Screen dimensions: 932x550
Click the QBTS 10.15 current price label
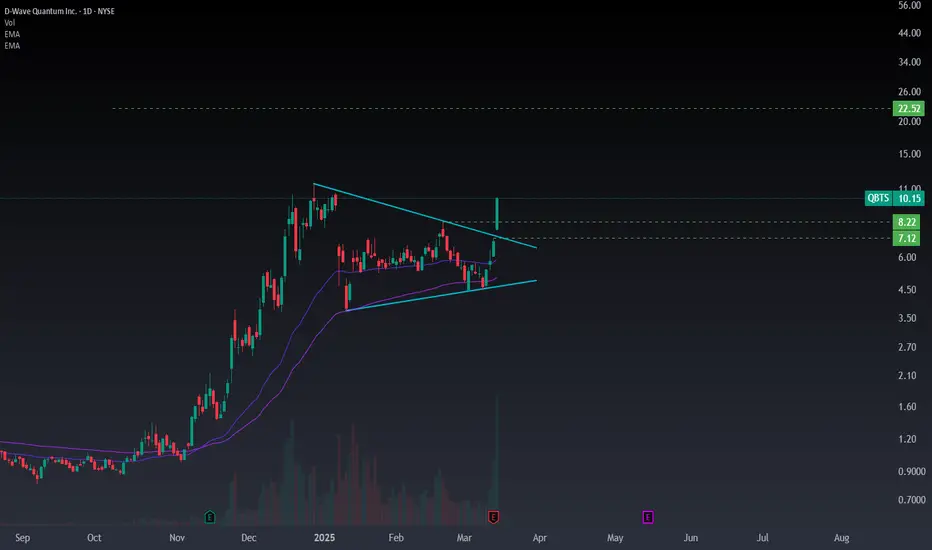pyautogui.click(x=895, y=198)
